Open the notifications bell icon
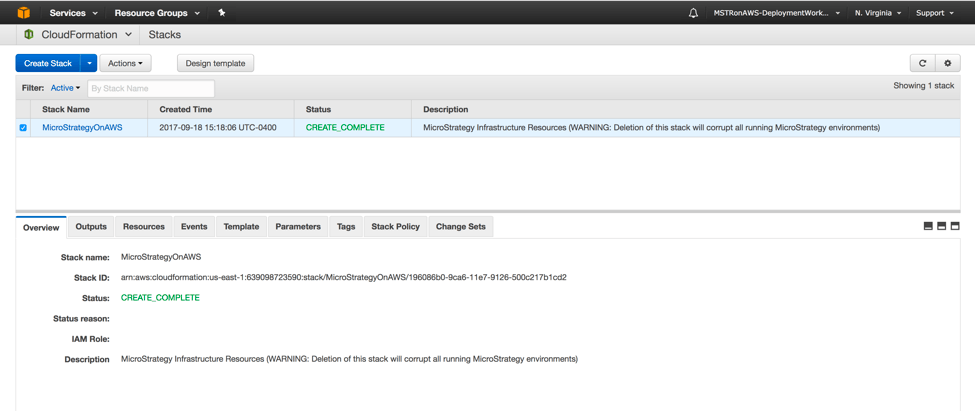 693,13
